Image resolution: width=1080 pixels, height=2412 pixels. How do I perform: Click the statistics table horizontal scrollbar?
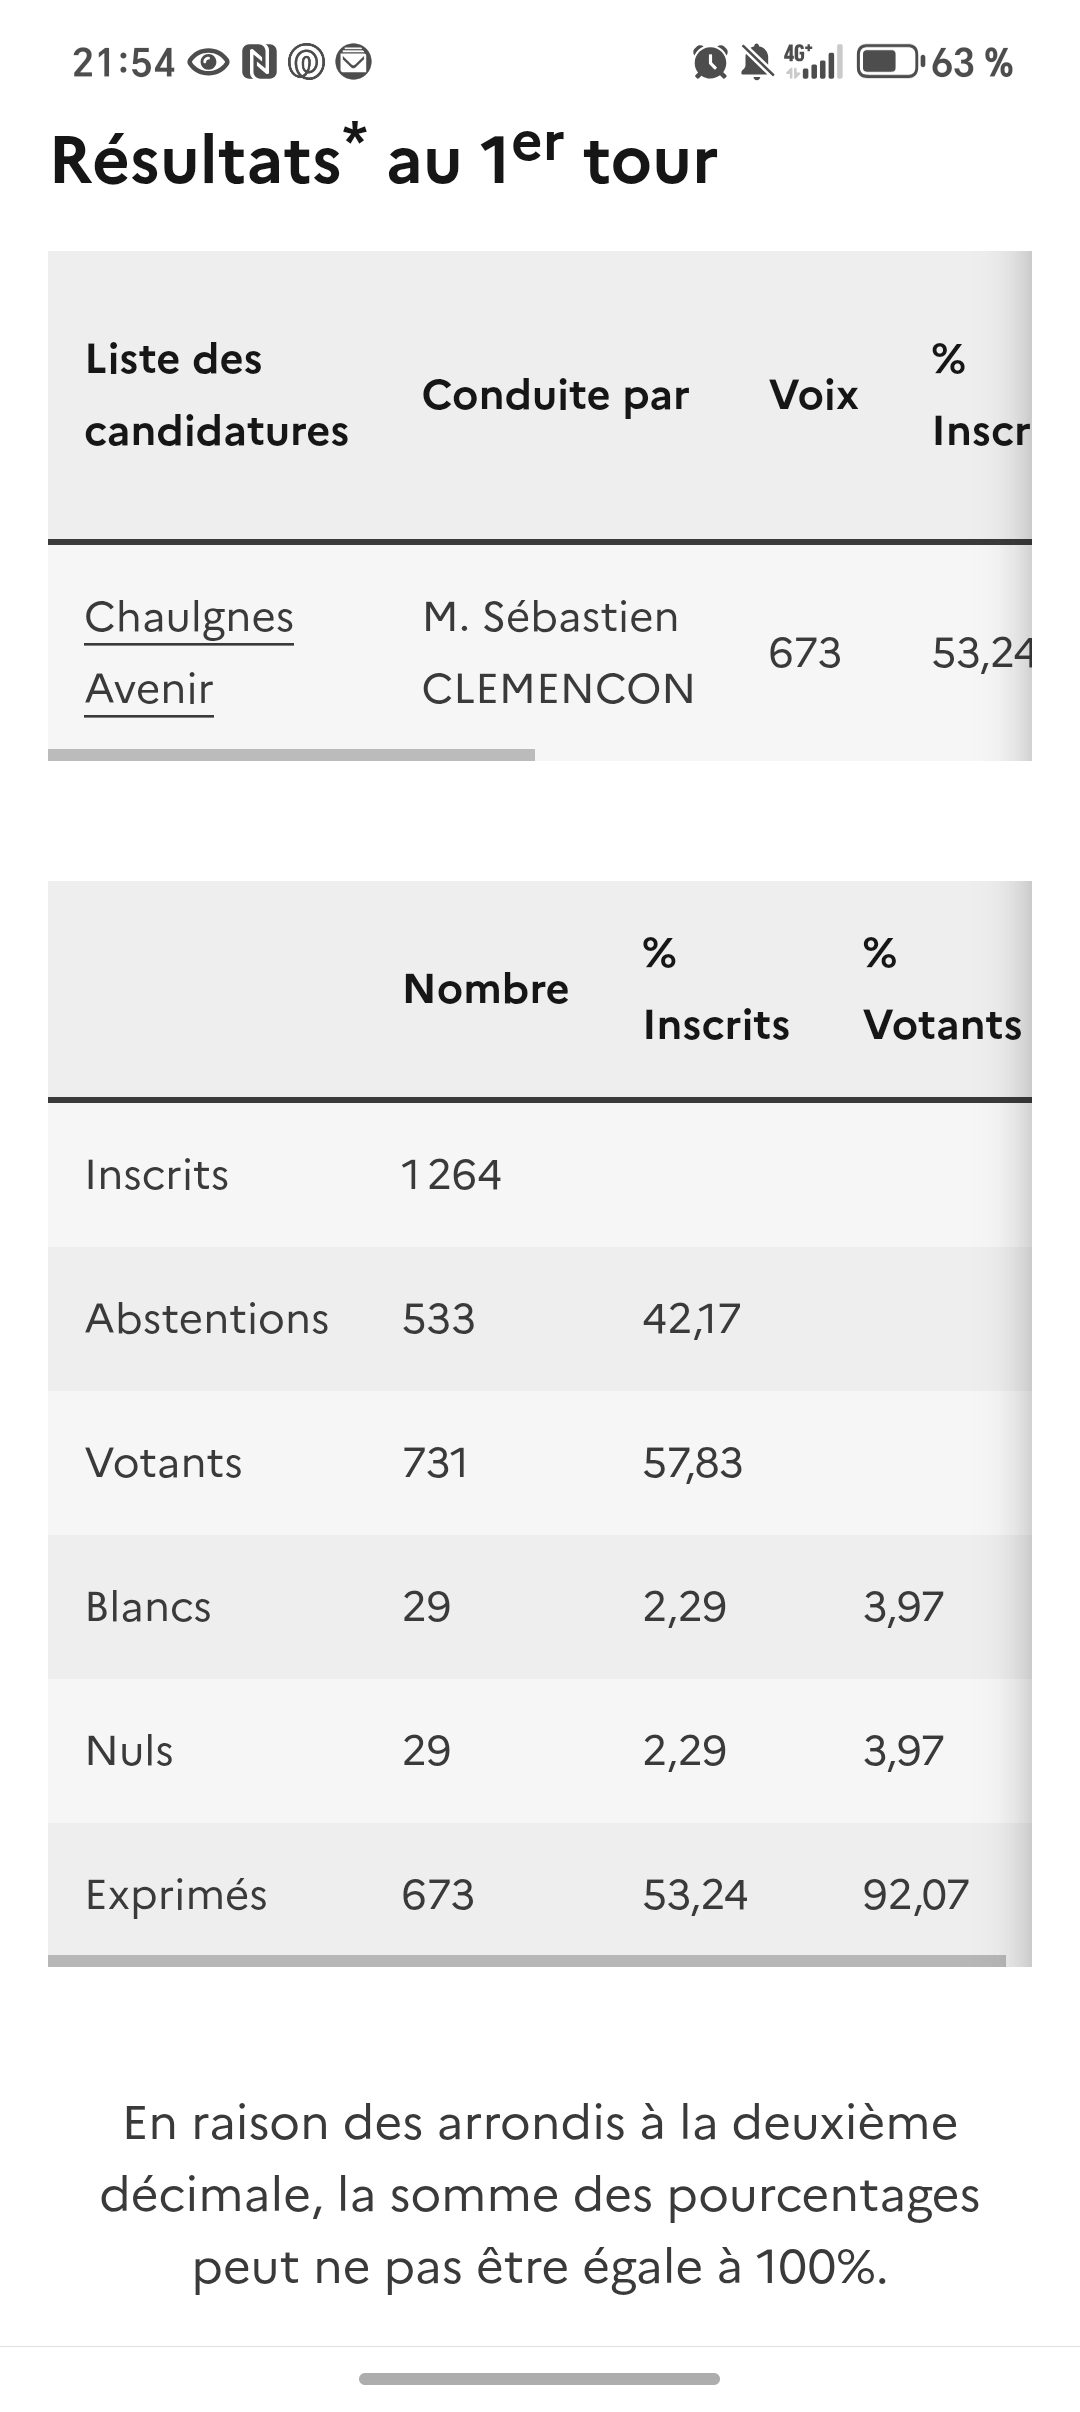click(527, 1961)
